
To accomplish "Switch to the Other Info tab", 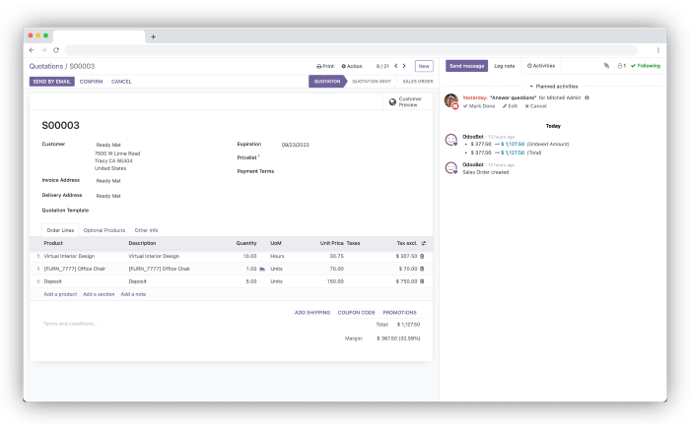I will [x=146, y=230].
